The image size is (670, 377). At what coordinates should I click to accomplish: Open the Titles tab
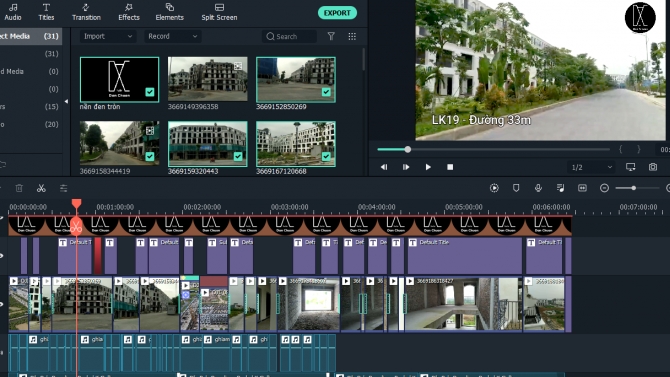[x=46, y=12]
